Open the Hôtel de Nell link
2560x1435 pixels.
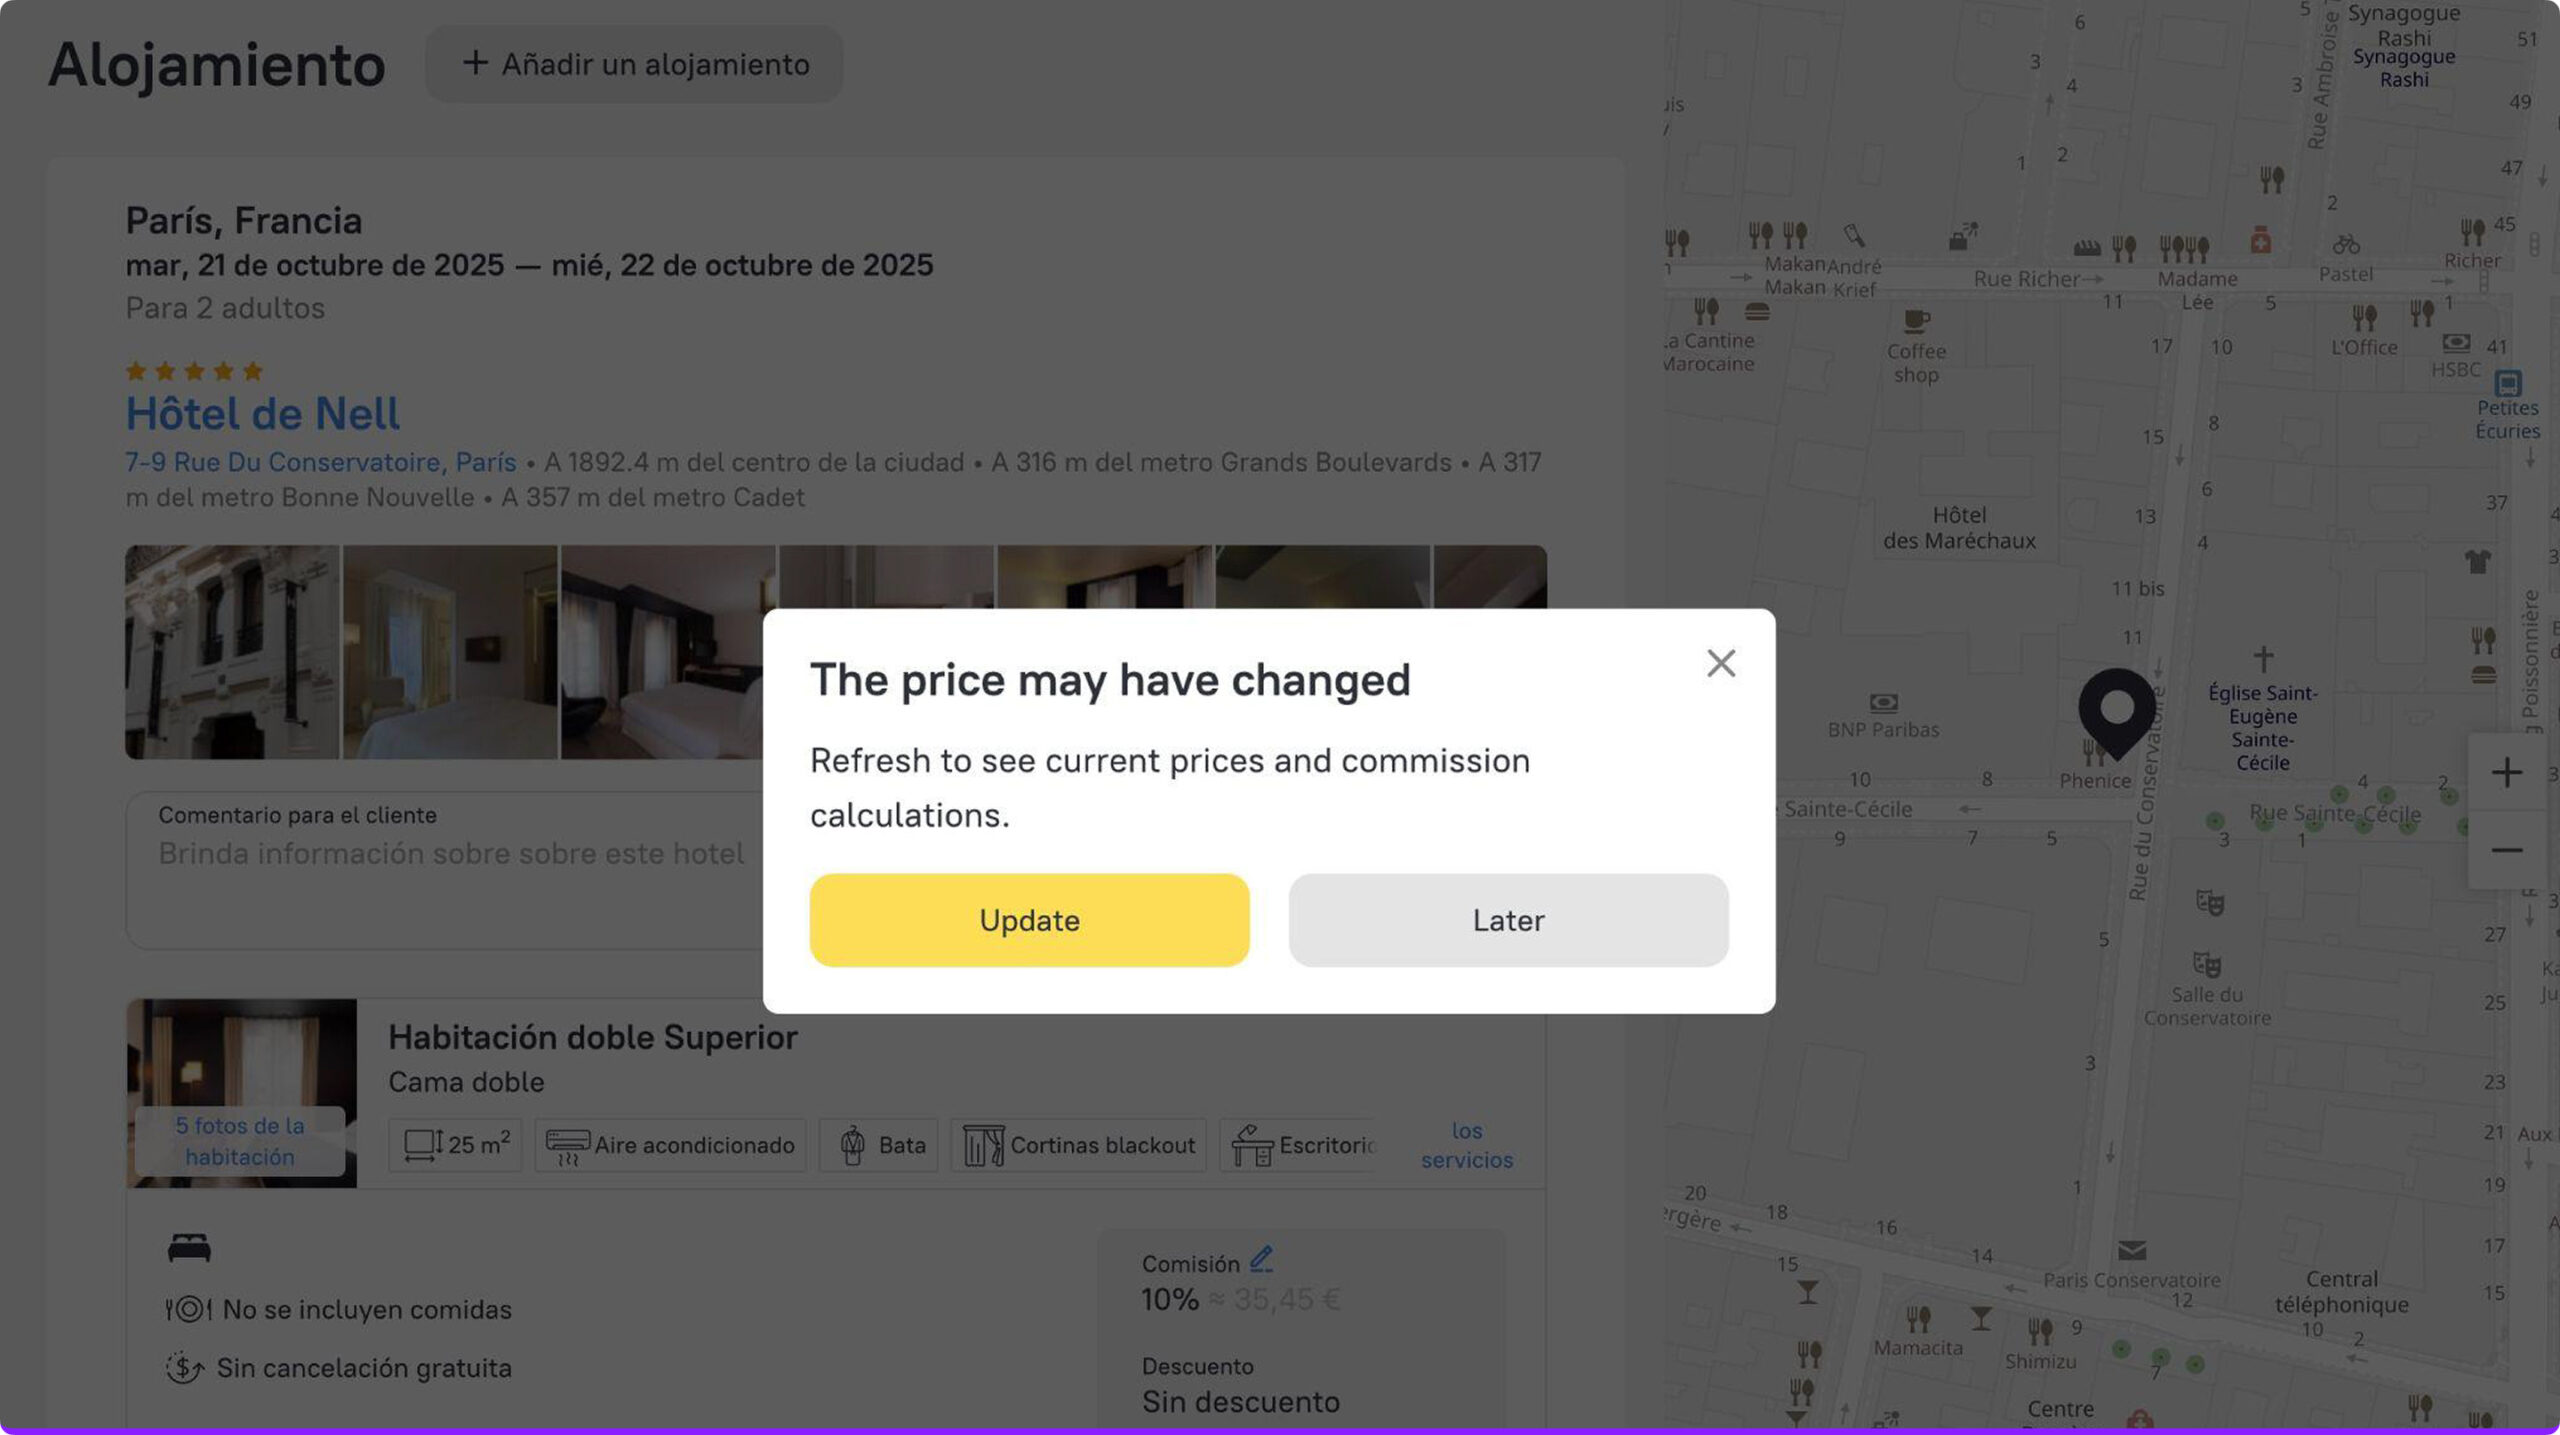[262, 413]
